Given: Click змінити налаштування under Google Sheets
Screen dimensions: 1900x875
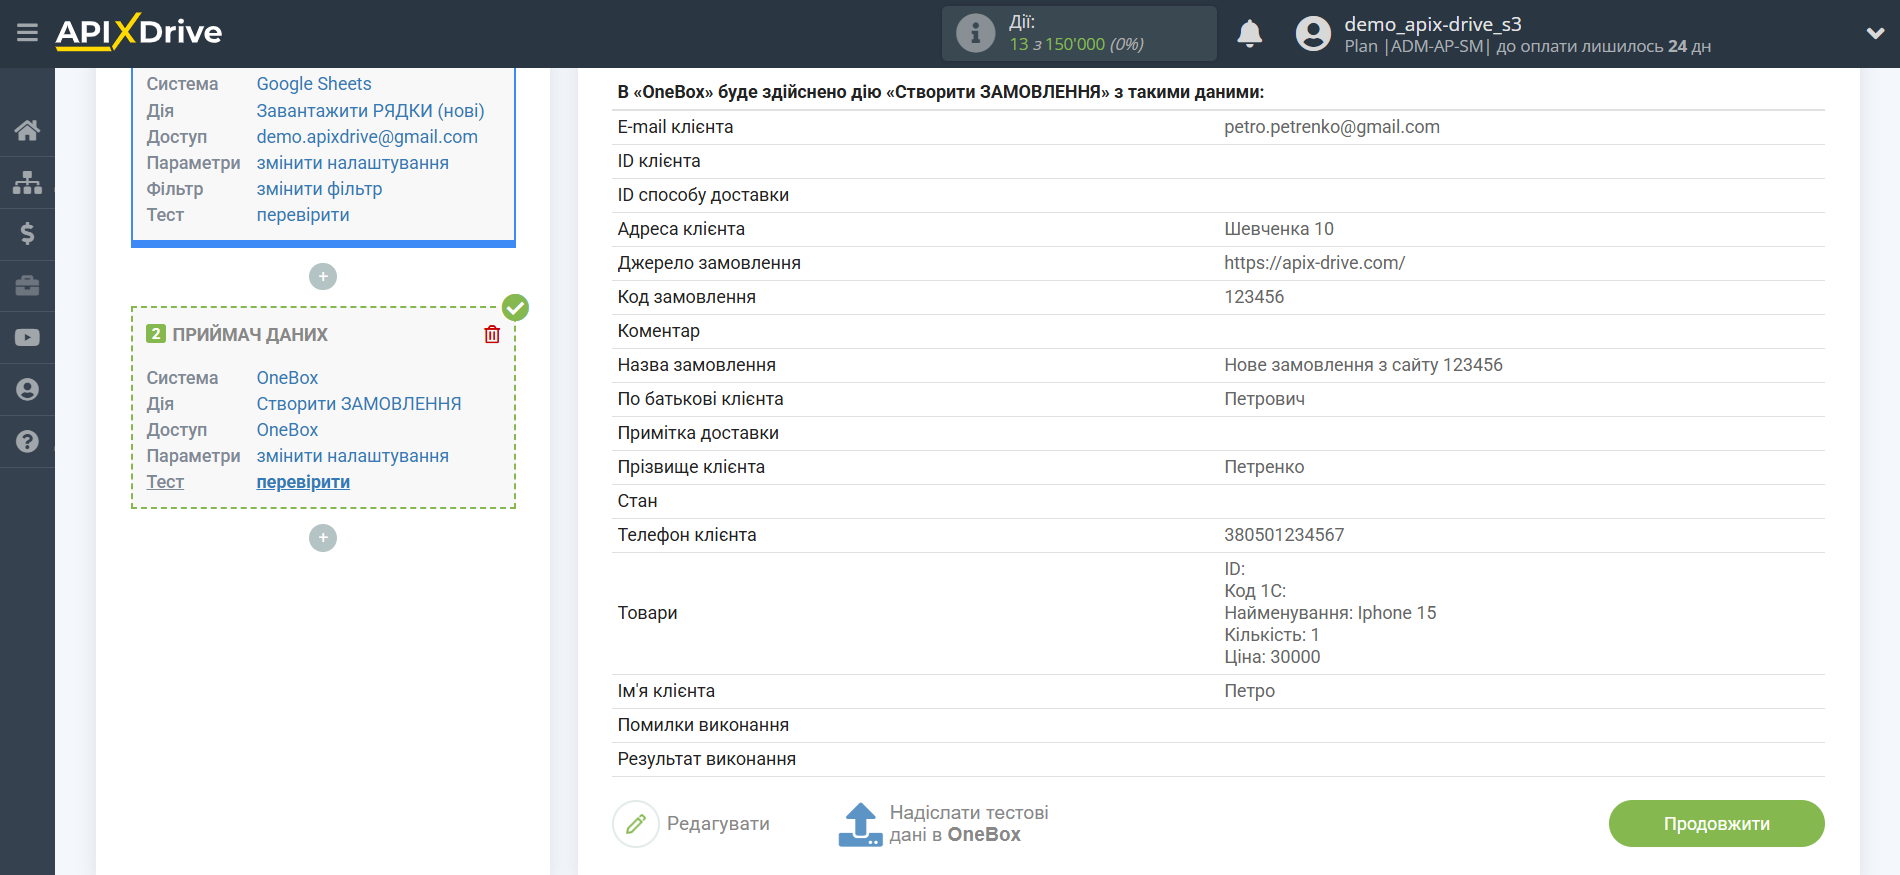Looking at the screenshot, I should click(x=353, y=163).
